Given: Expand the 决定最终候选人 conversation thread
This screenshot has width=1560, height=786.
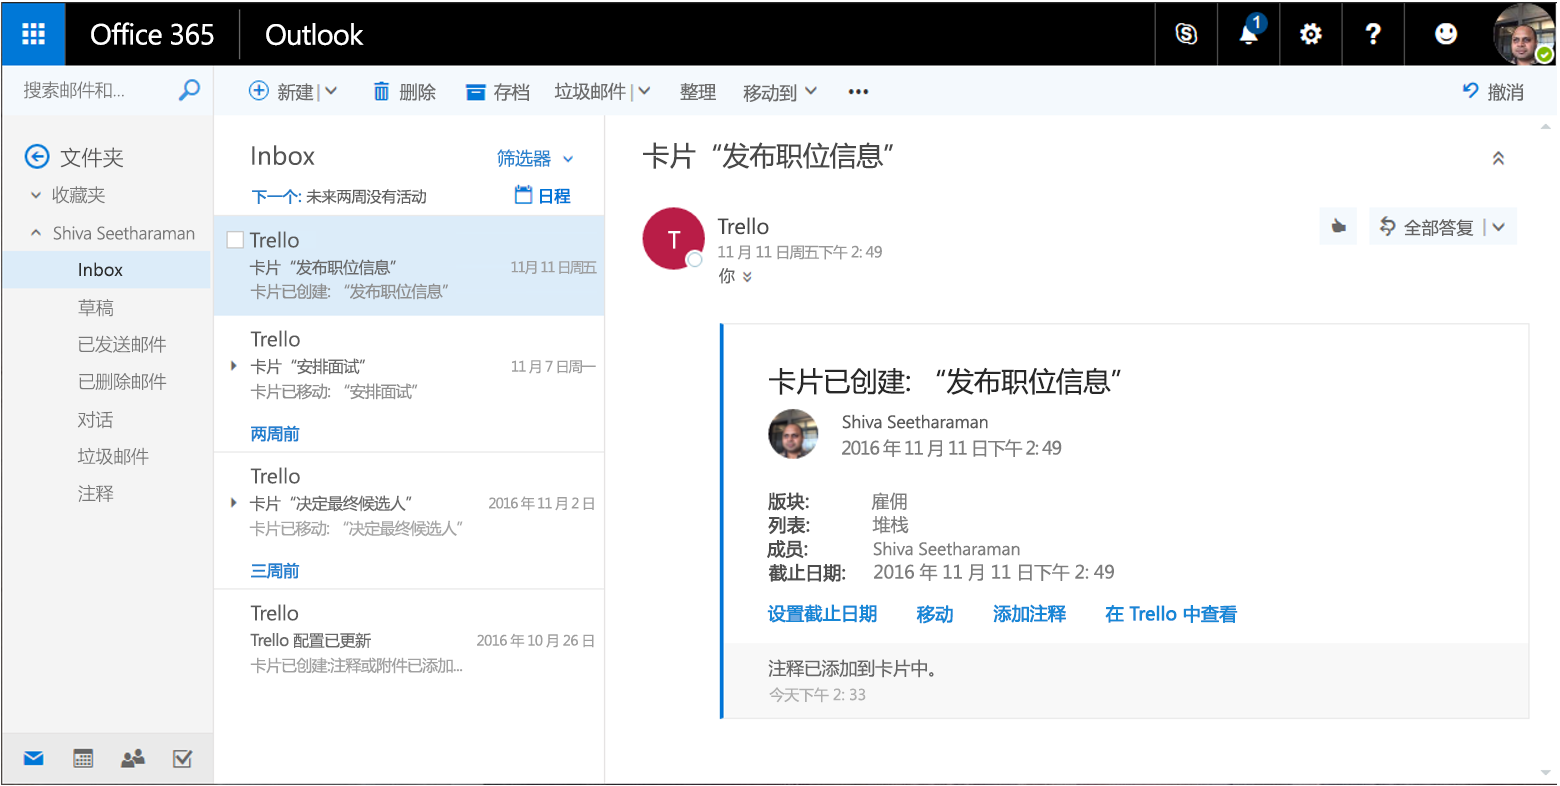Looking at the screenshot, I should (x=234, y=503).
